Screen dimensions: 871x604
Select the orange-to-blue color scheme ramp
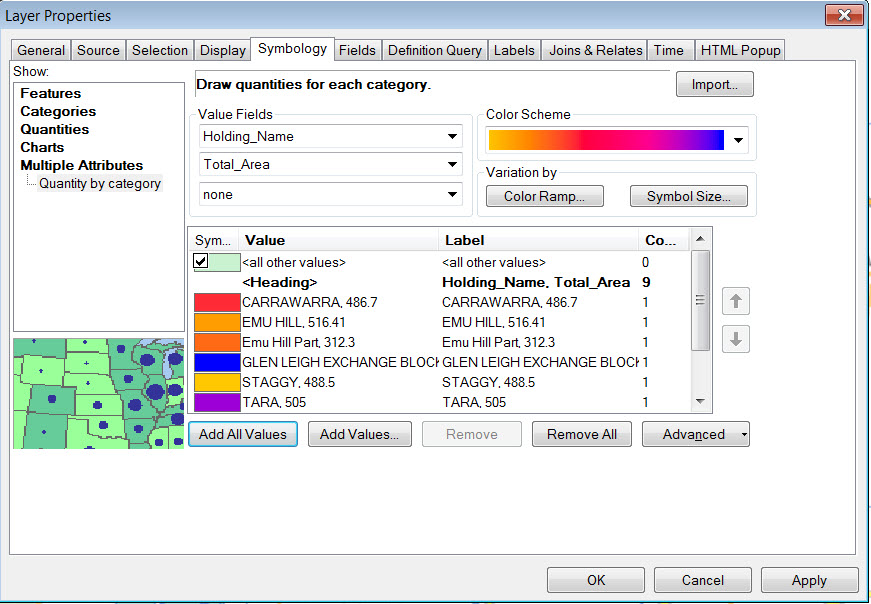point(606,140)
